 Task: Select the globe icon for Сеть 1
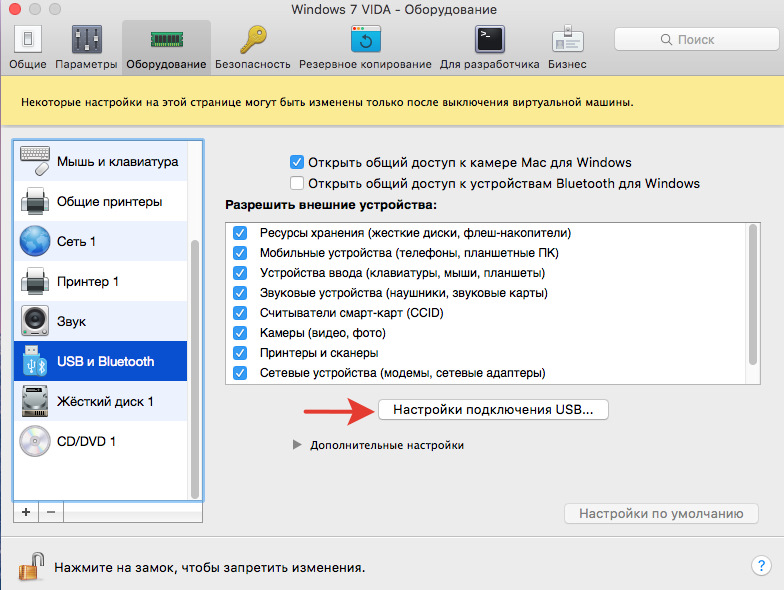[x=34, y=241]
